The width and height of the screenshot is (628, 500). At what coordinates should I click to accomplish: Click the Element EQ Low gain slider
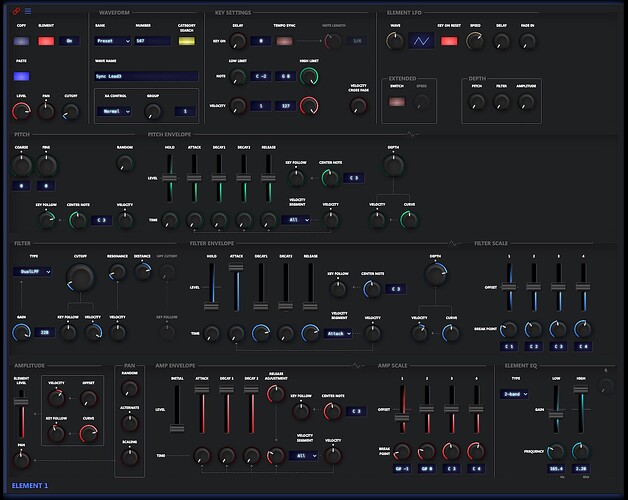click(556, 409)
